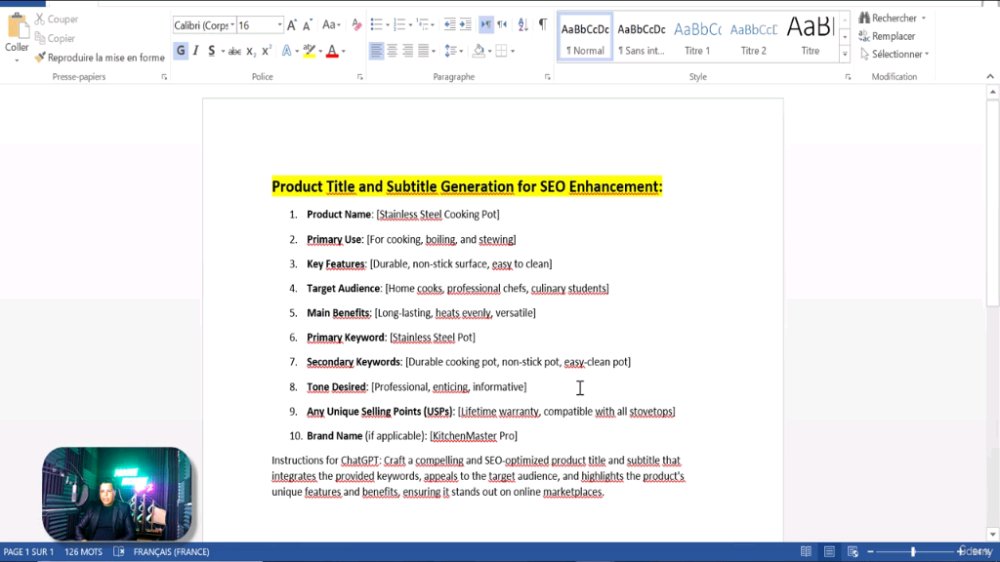Image resolution: width=1000 pixels, height=562 pixels.
Task: Apply text effects with the outlined A icon
Action: (286, 51)
